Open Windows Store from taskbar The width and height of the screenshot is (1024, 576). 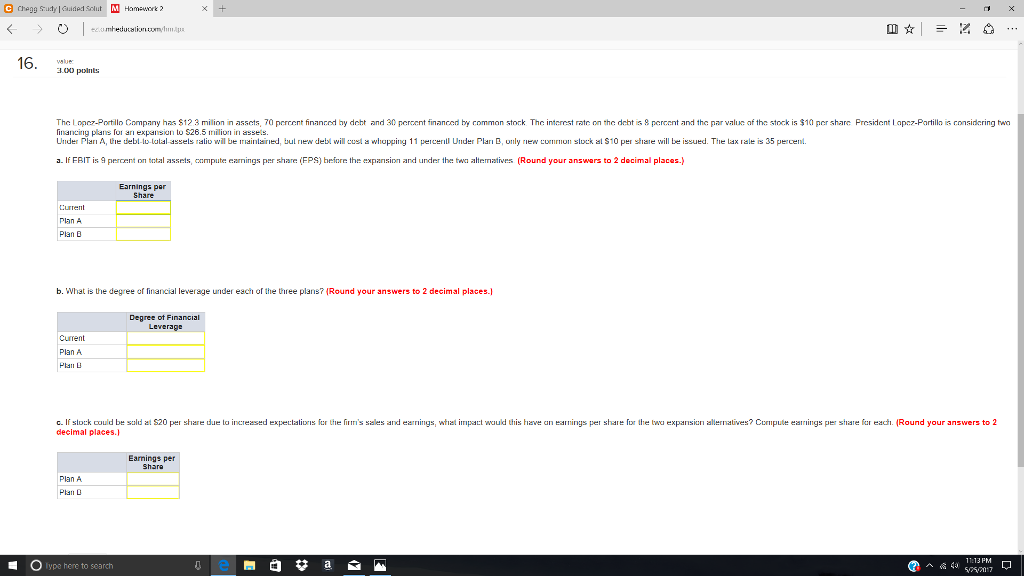pyautogui.click(x=276, y=566)
